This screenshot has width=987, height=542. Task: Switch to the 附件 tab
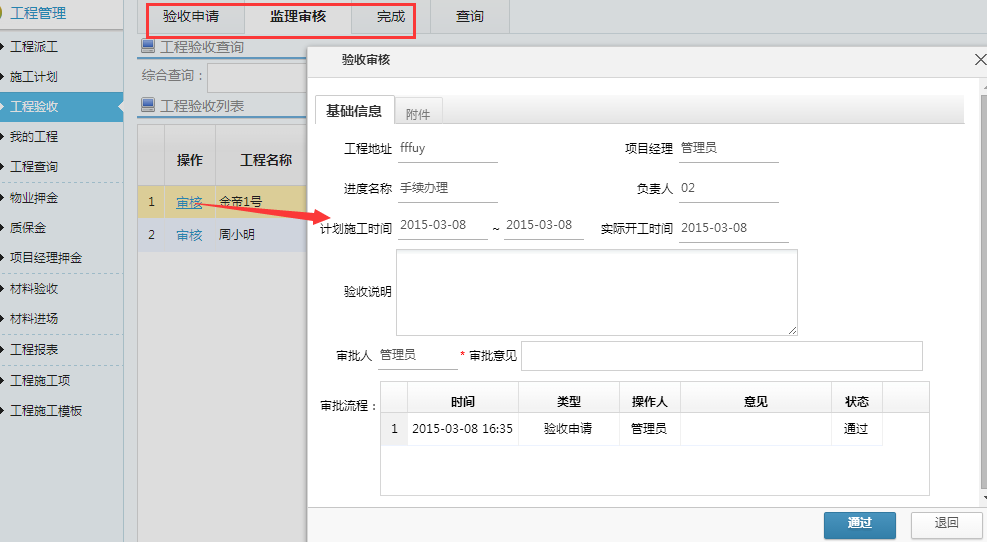tap(418, 114)
